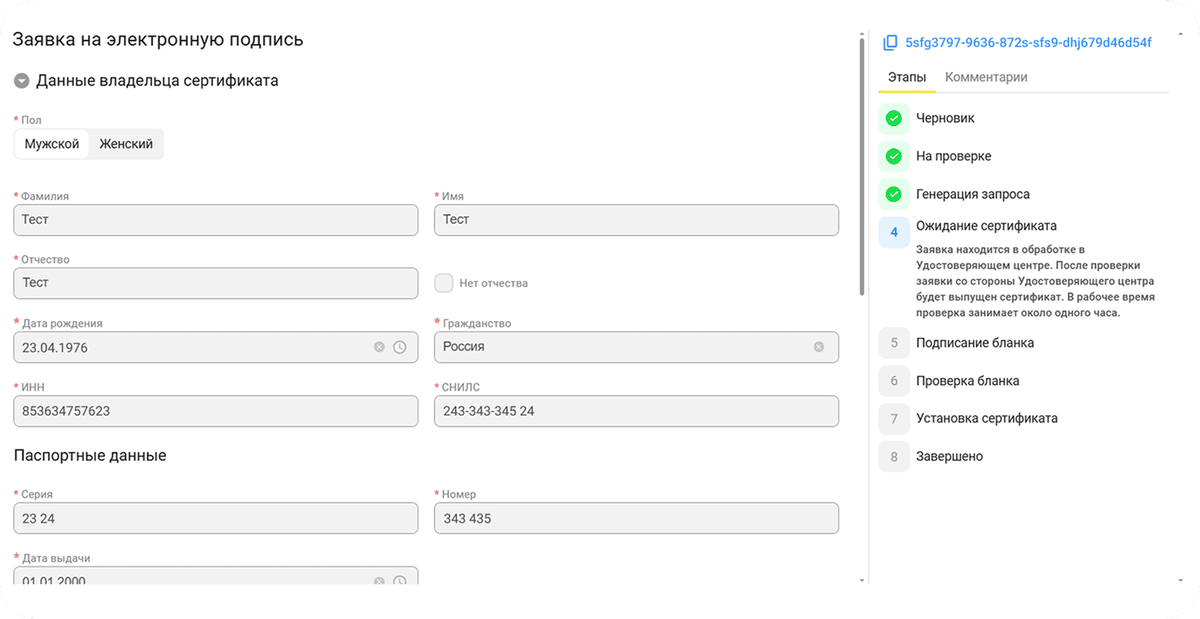Clear the Гражданство field selection

[818, 347]
